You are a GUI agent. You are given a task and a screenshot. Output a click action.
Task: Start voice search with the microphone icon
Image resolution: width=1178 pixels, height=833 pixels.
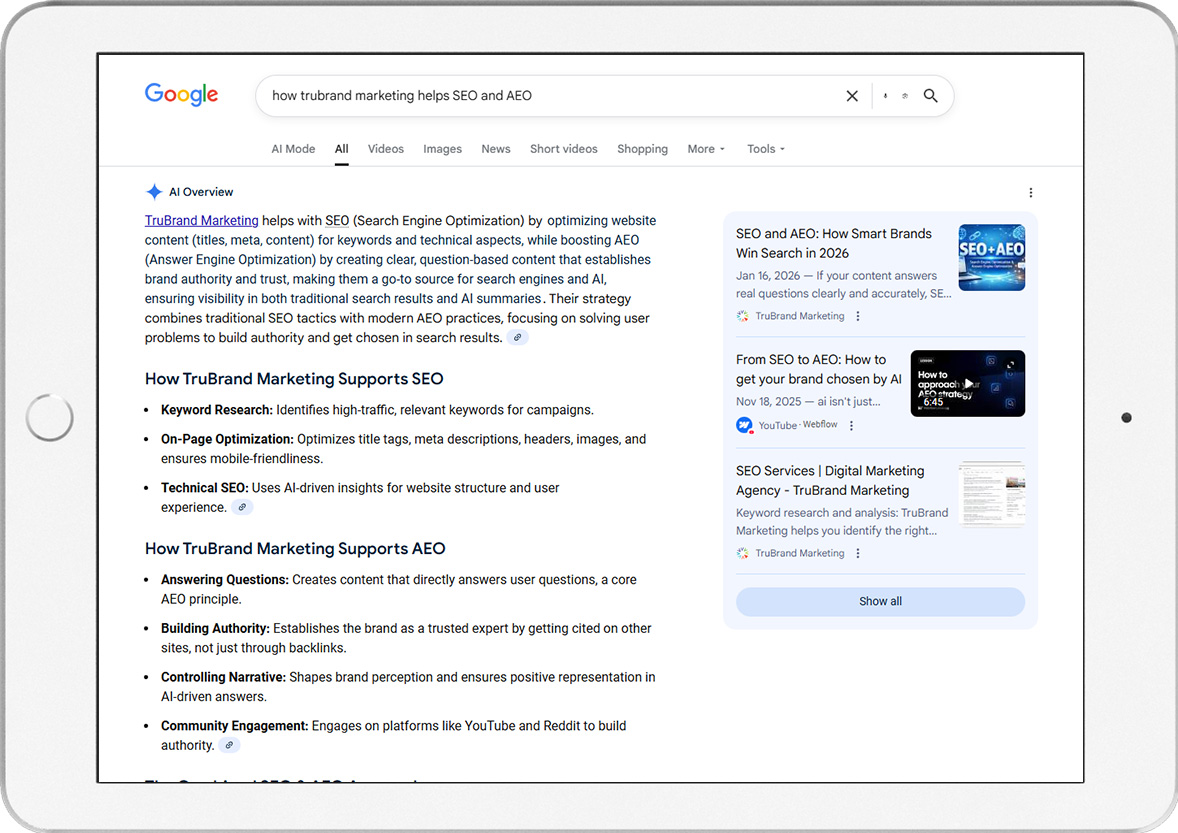[886, 95]
